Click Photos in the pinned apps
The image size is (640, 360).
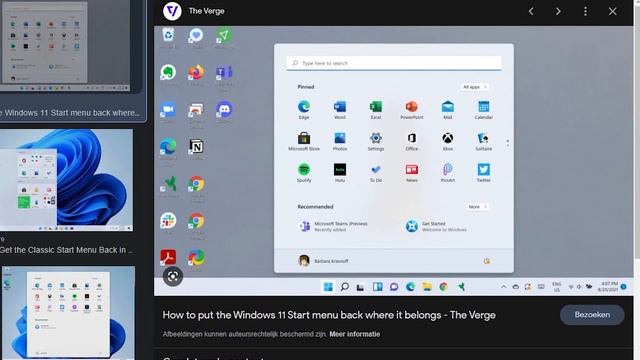click(340, 141)
